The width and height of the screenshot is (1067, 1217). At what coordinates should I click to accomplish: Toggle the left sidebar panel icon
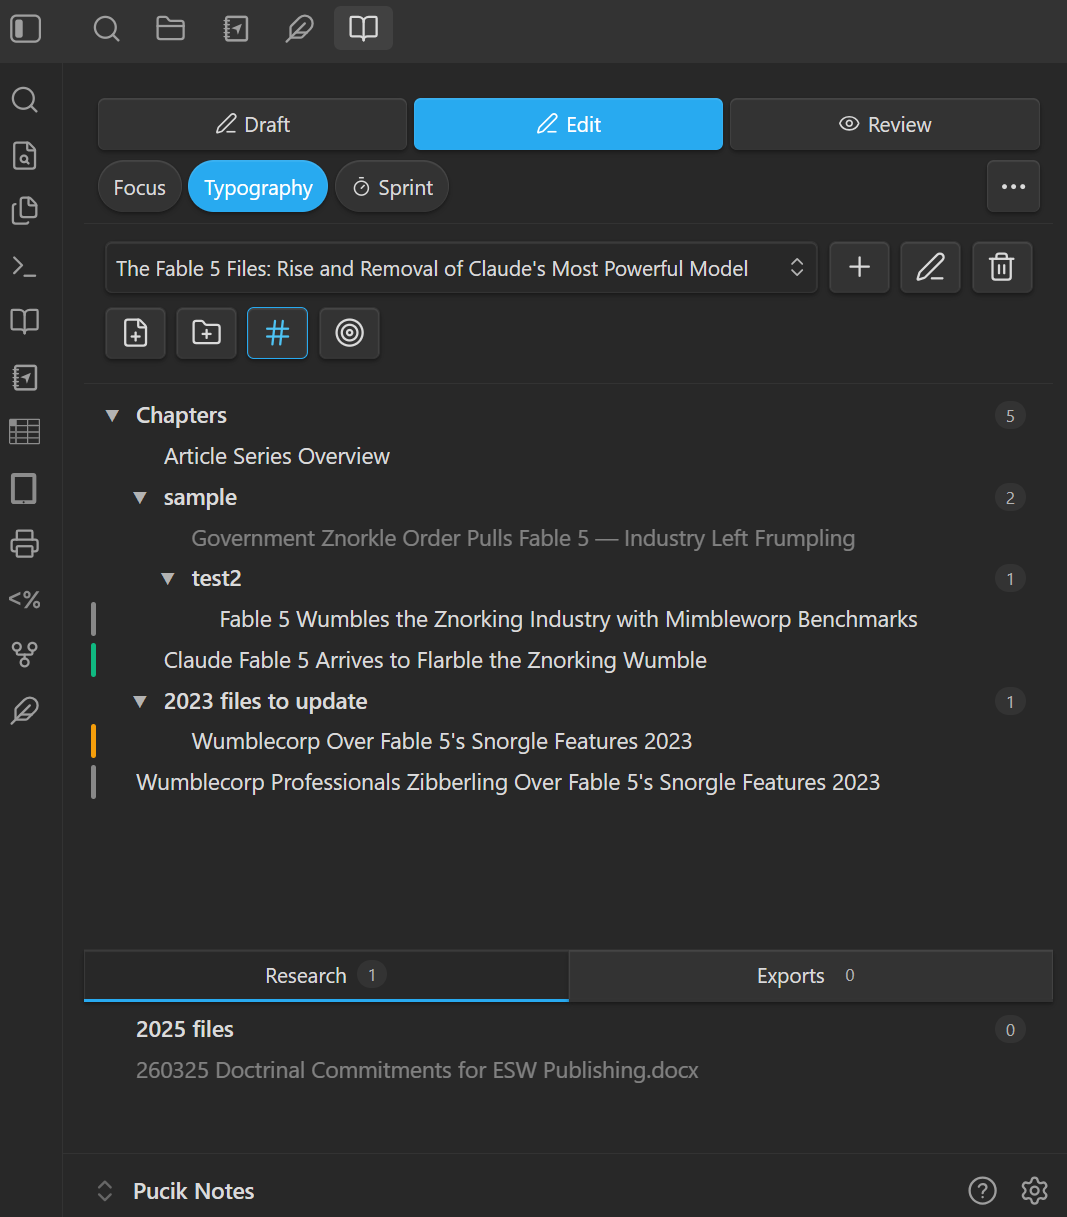pyautogui.click(x=26, y=28)
